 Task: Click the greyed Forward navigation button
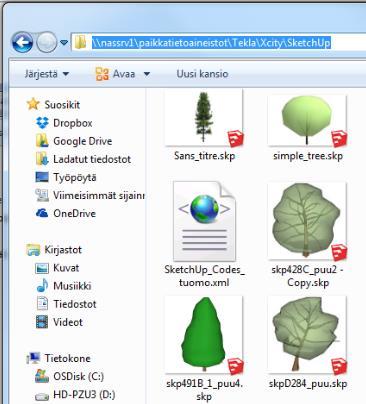click(x=46, y=42)
